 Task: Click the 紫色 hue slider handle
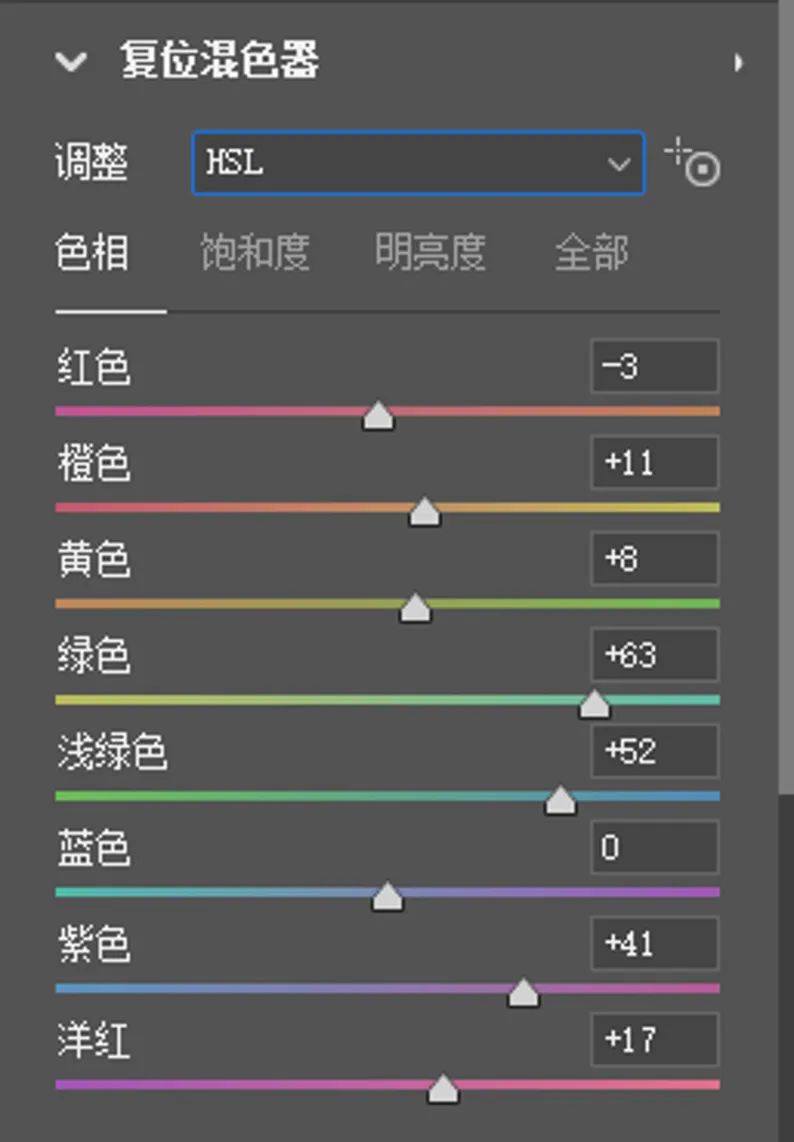(523, 992)
